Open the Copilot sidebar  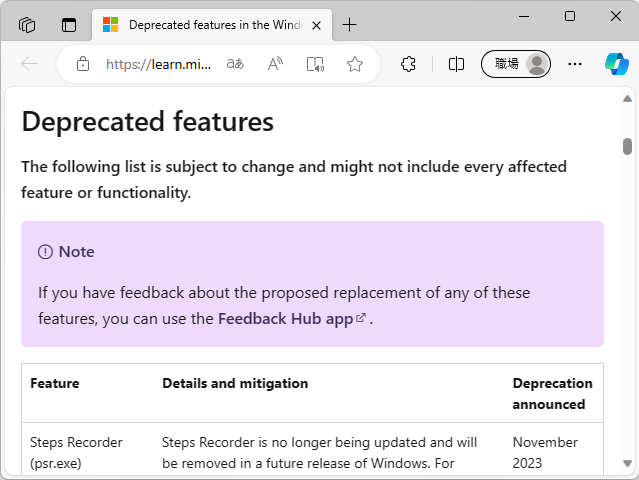point(616,64)
